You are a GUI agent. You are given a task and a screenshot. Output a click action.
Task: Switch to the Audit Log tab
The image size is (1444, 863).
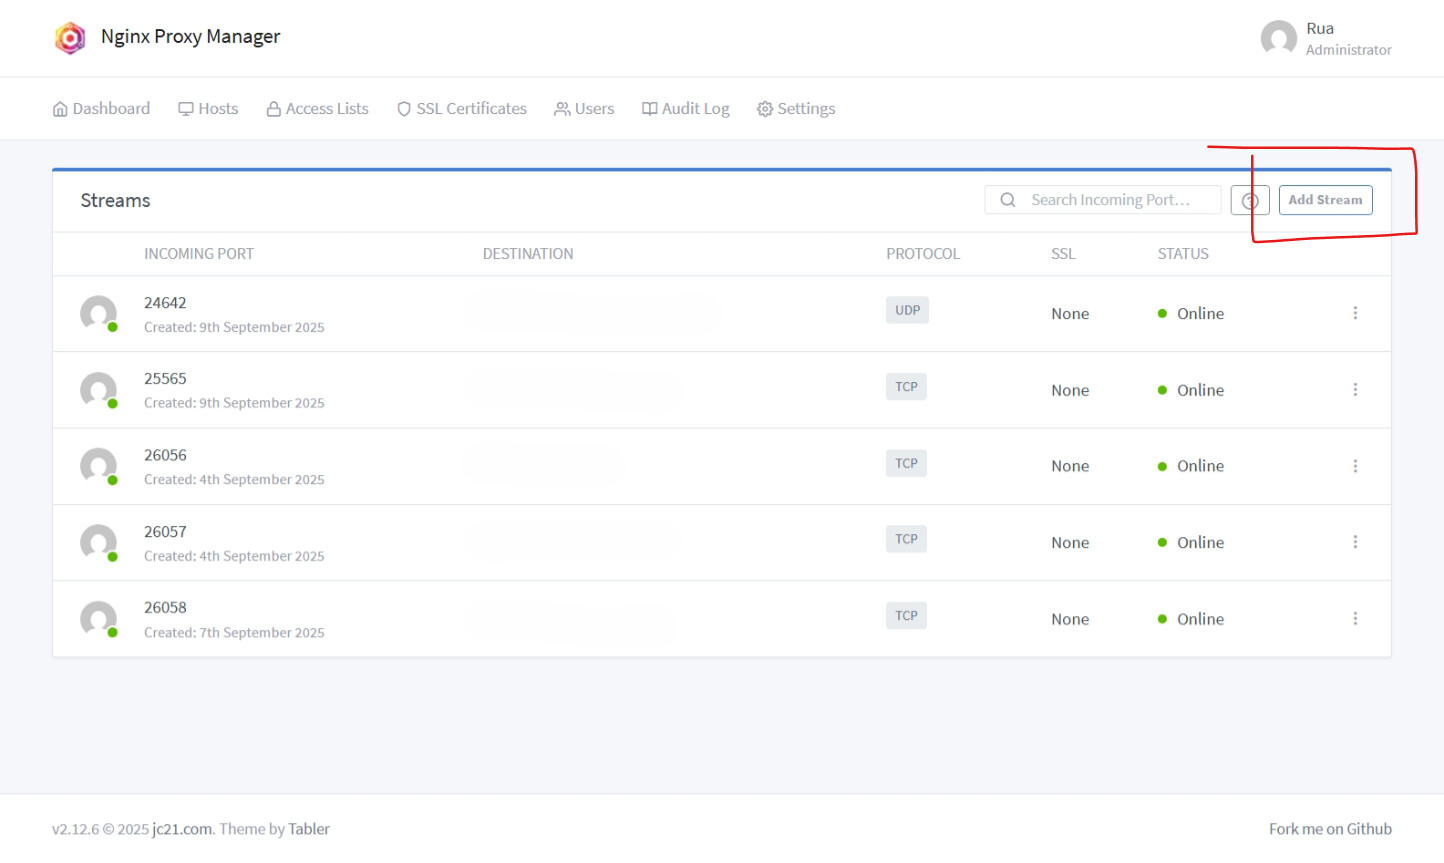[685, 109]
